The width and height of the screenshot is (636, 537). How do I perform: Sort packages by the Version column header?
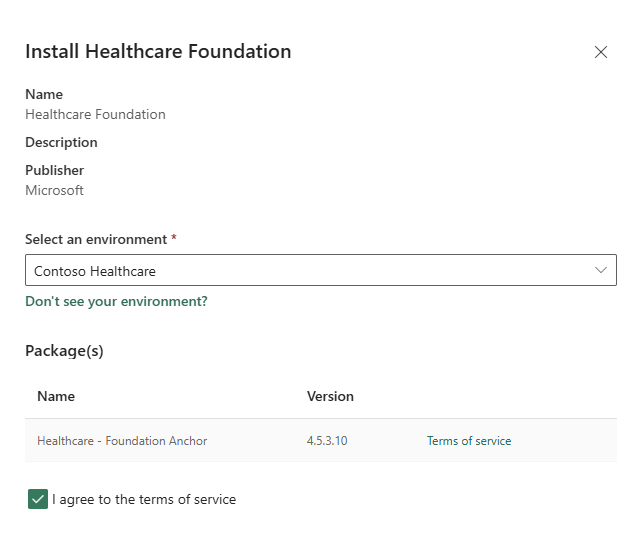point(330,396)
